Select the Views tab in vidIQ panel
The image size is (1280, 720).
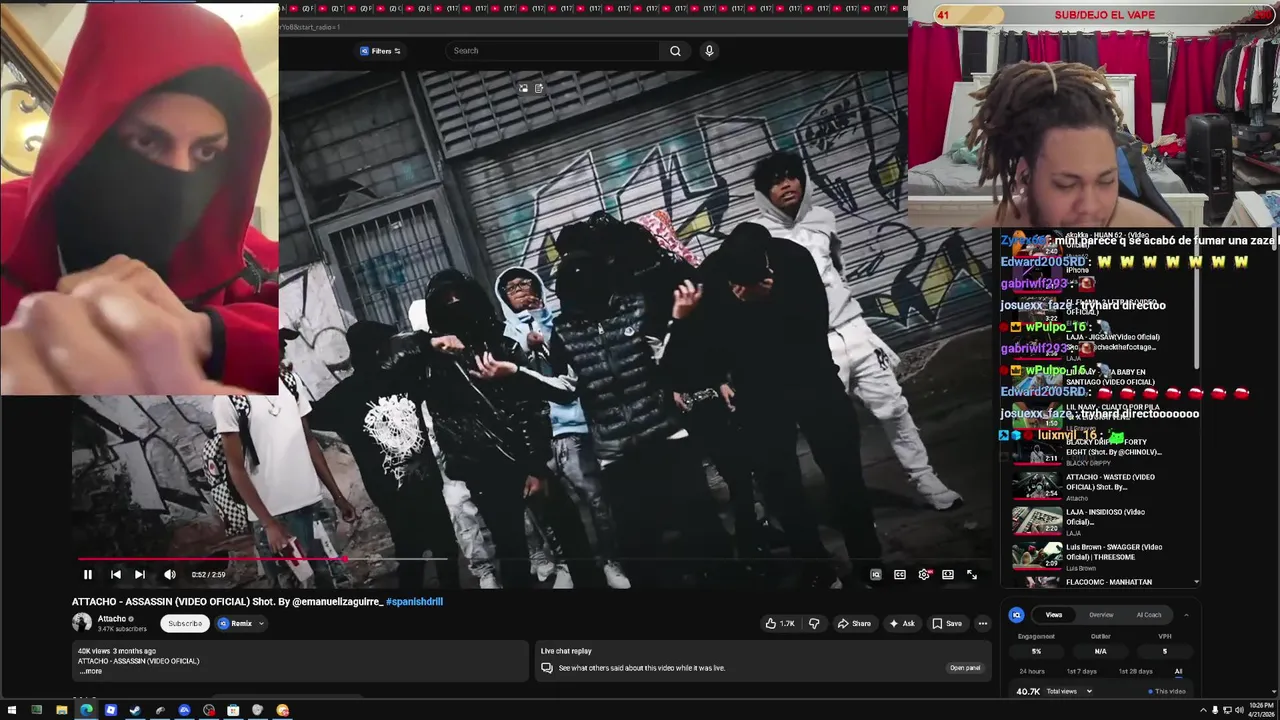click(1054, 615)
